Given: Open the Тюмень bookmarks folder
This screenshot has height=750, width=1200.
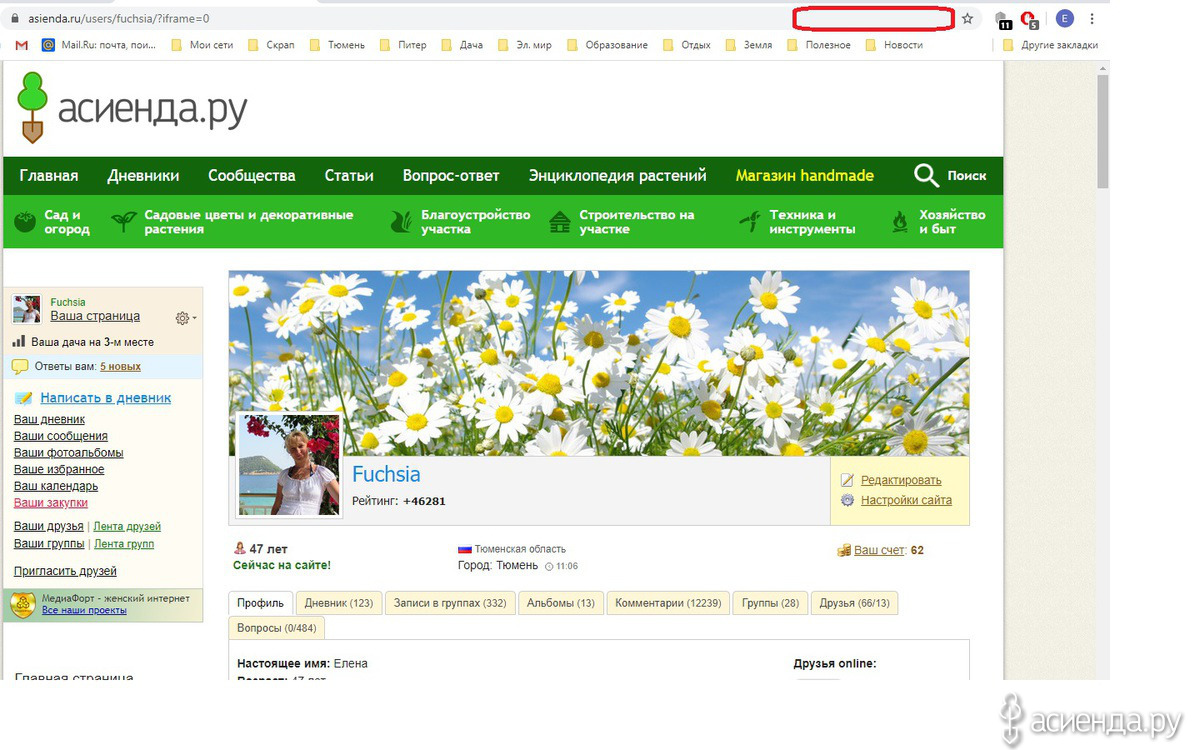Looking at the screenshot, I should pos(337,45).
